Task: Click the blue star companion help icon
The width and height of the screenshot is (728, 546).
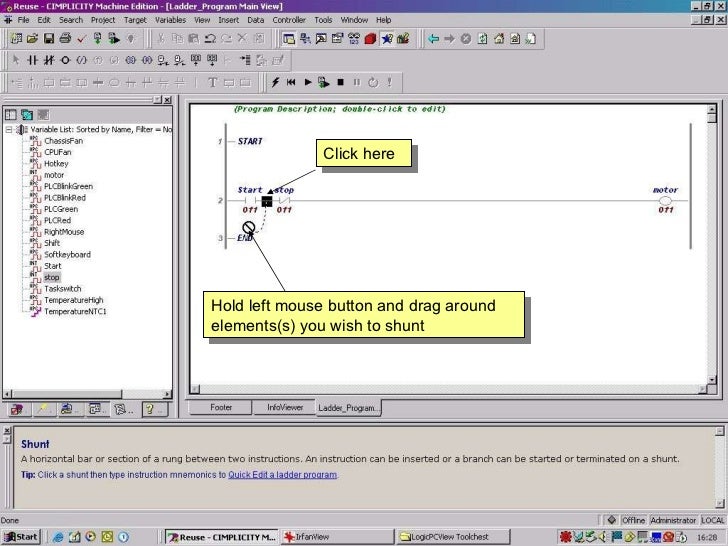Action: pyautogui.click(x=386, y=39)
